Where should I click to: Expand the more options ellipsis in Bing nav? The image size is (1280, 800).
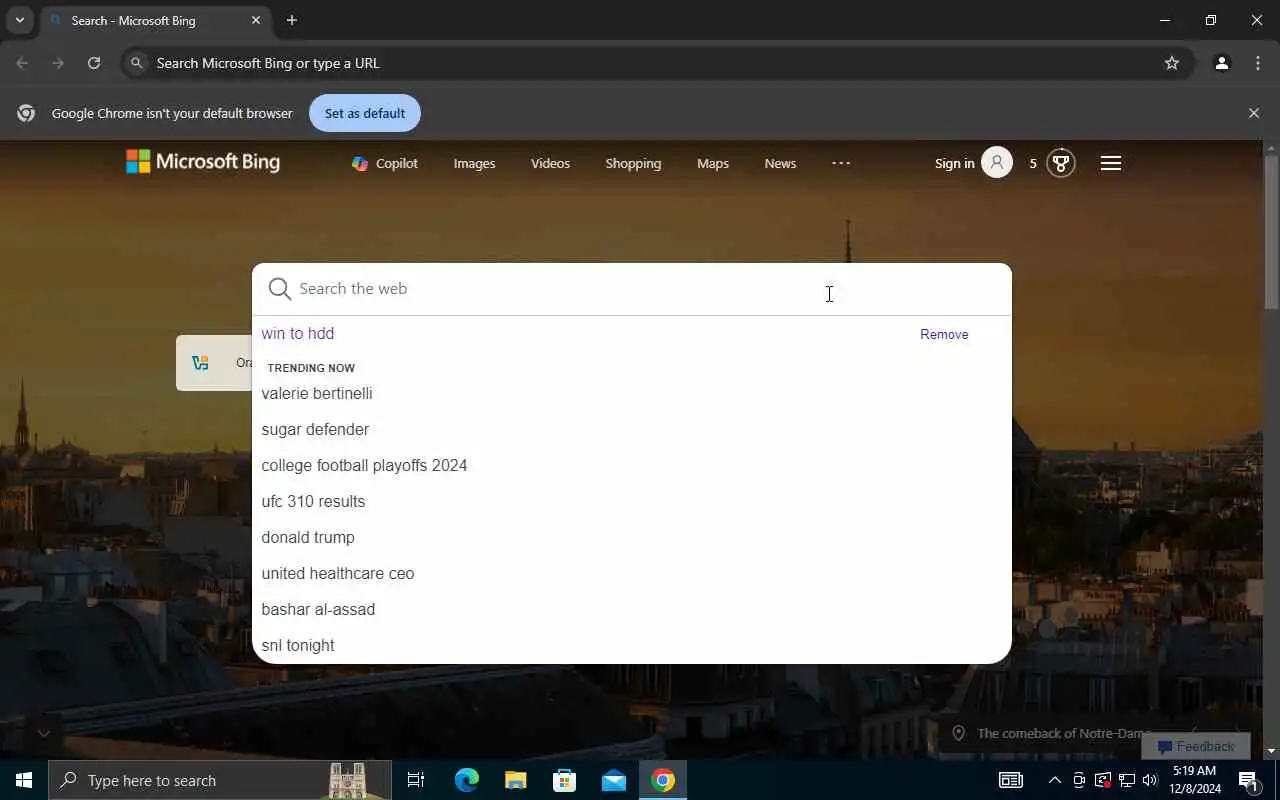pos(841,163)
